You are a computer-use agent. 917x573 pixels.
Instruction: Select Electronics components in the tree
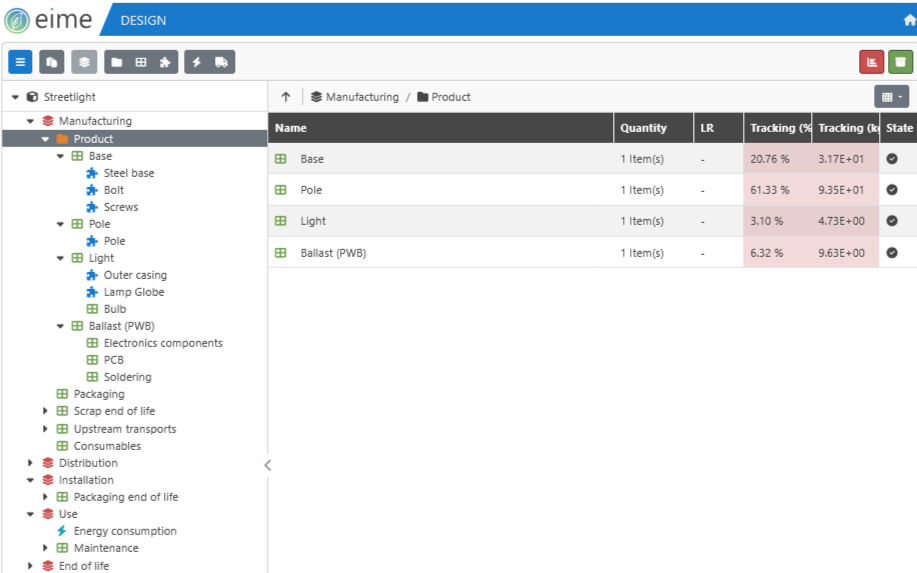pos(163,343)
